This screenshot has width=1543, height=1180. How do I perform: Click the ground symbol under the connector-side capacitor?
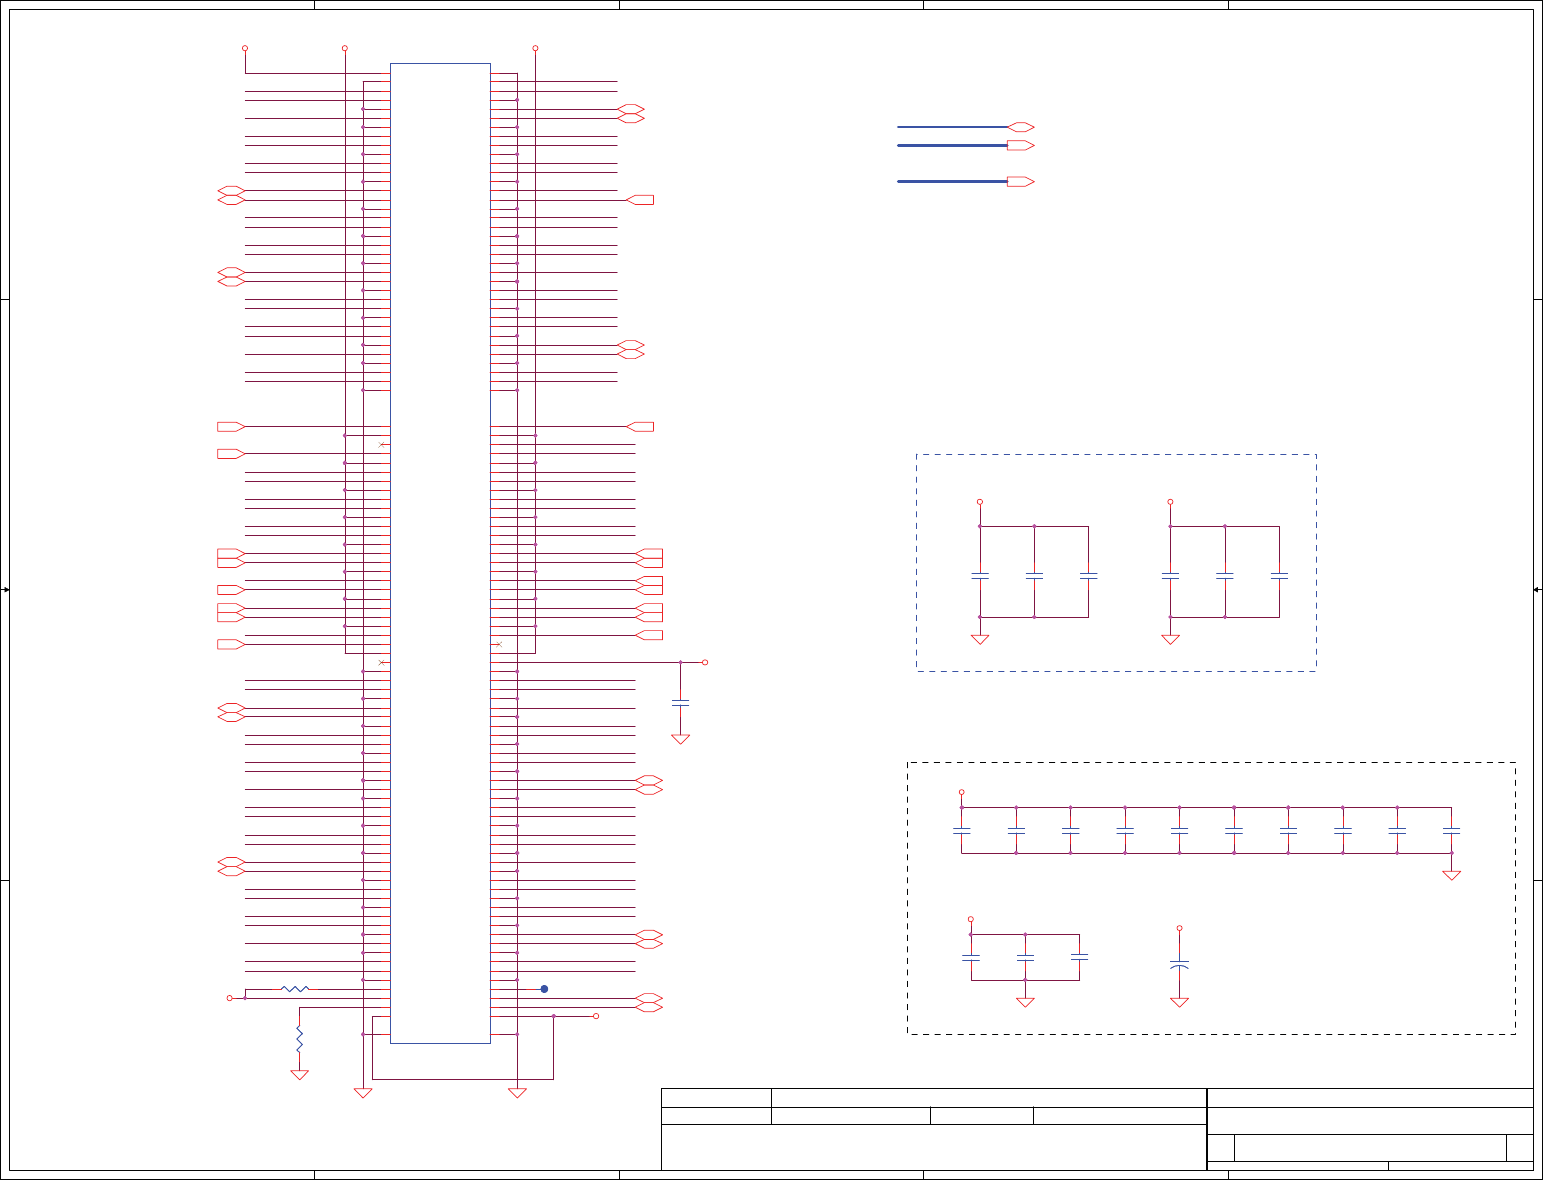click(x=680, y=739)
